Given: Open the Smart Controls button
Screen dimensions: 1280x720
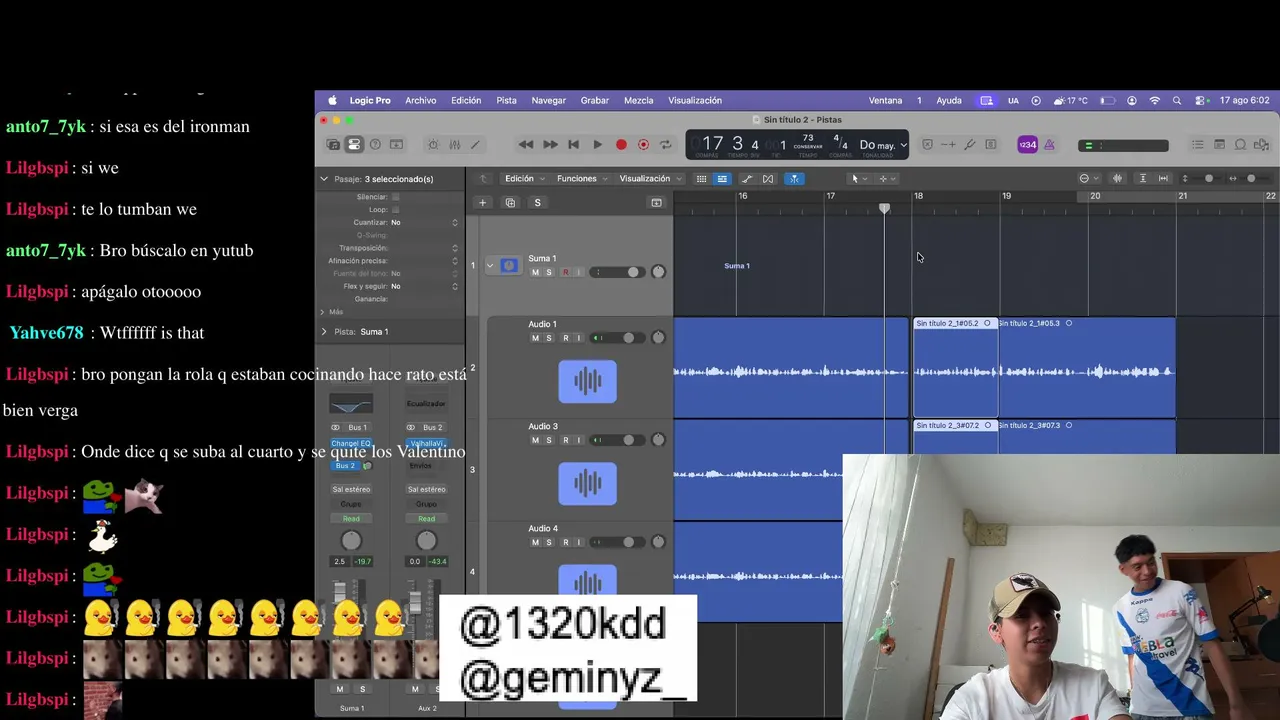Looking at the screenshot, I should (433, 145).
